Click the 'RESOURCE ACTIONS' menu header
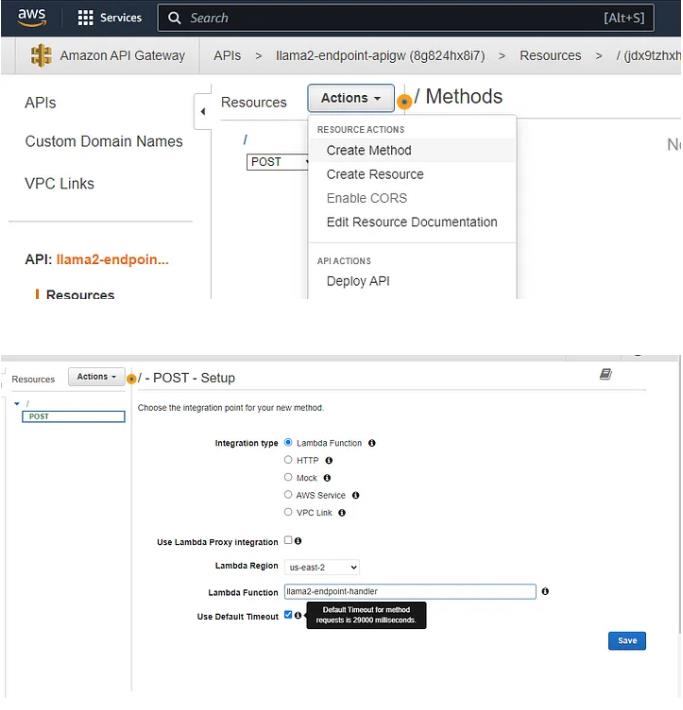 click(361, 130)
